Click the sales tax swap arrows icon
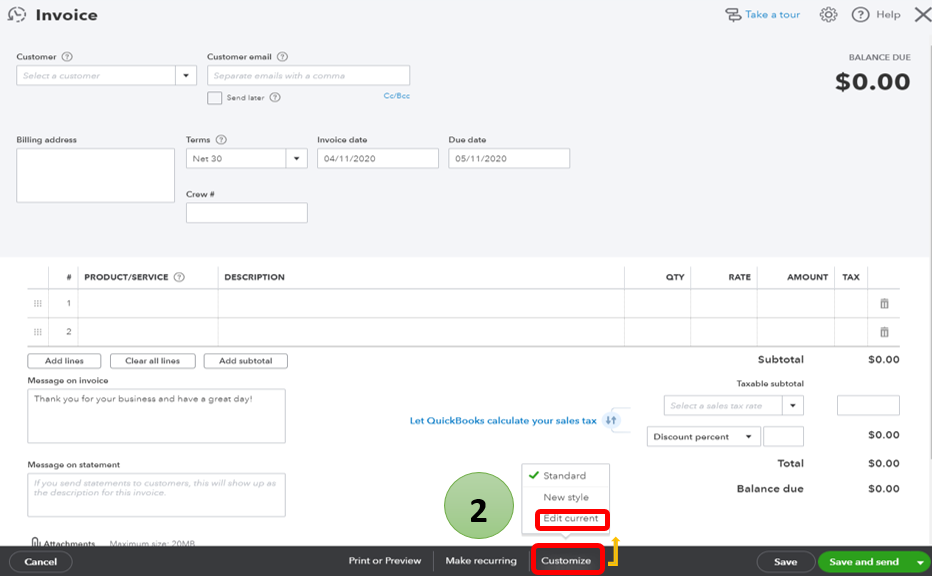932x576 pixels. point(610,420)
